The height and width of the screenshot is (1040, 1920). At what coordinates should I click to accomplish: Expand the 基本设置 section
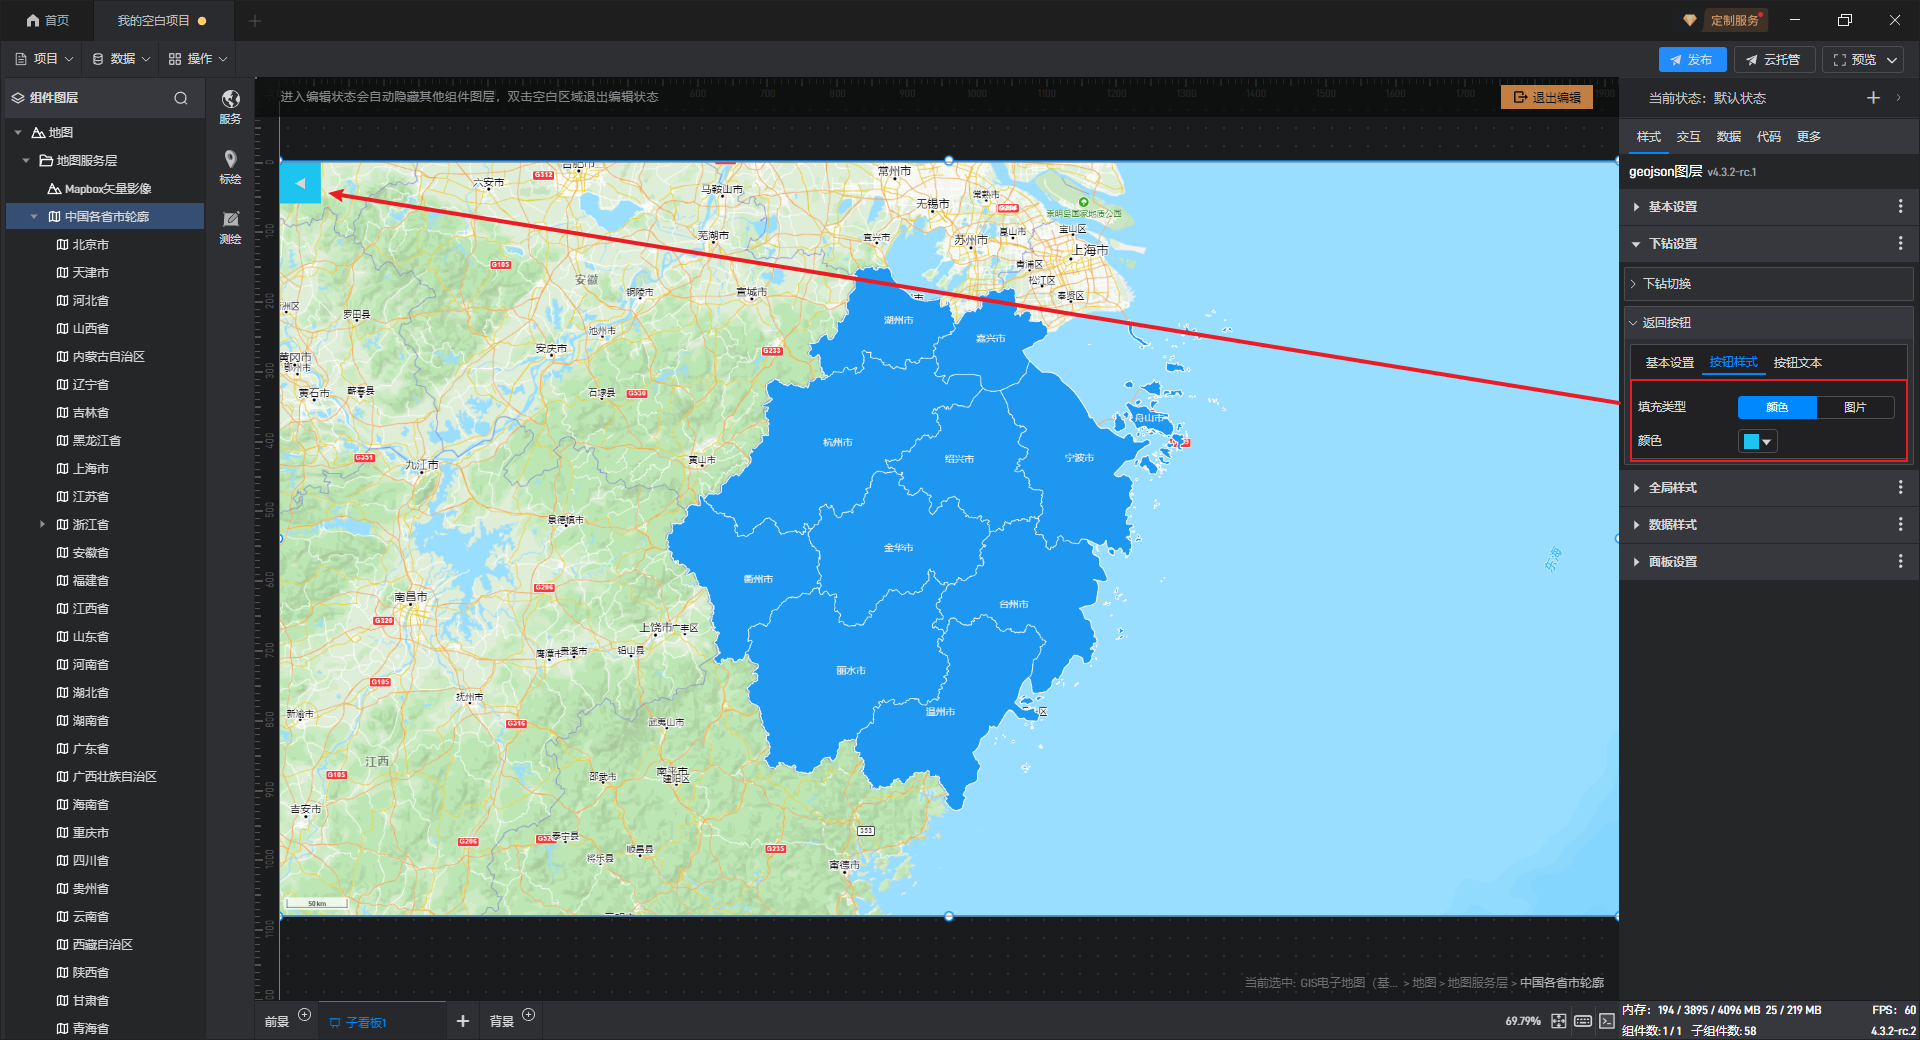click(1636, 207)
